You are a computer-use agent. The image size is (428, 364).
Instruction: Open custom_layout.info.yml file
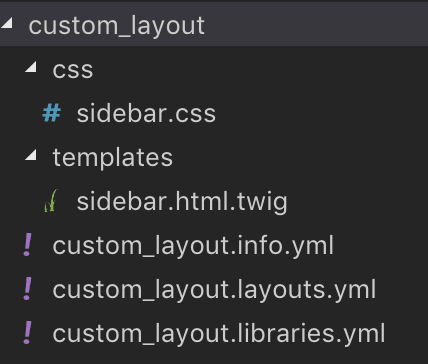(193, 246)
